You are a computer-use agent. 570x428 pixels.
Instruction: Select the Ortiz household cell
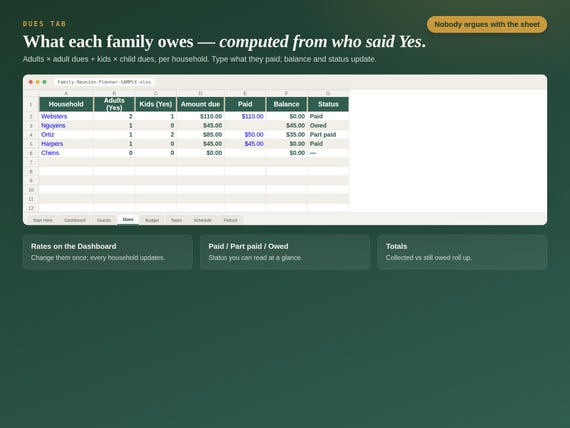(x=66, y=135)
